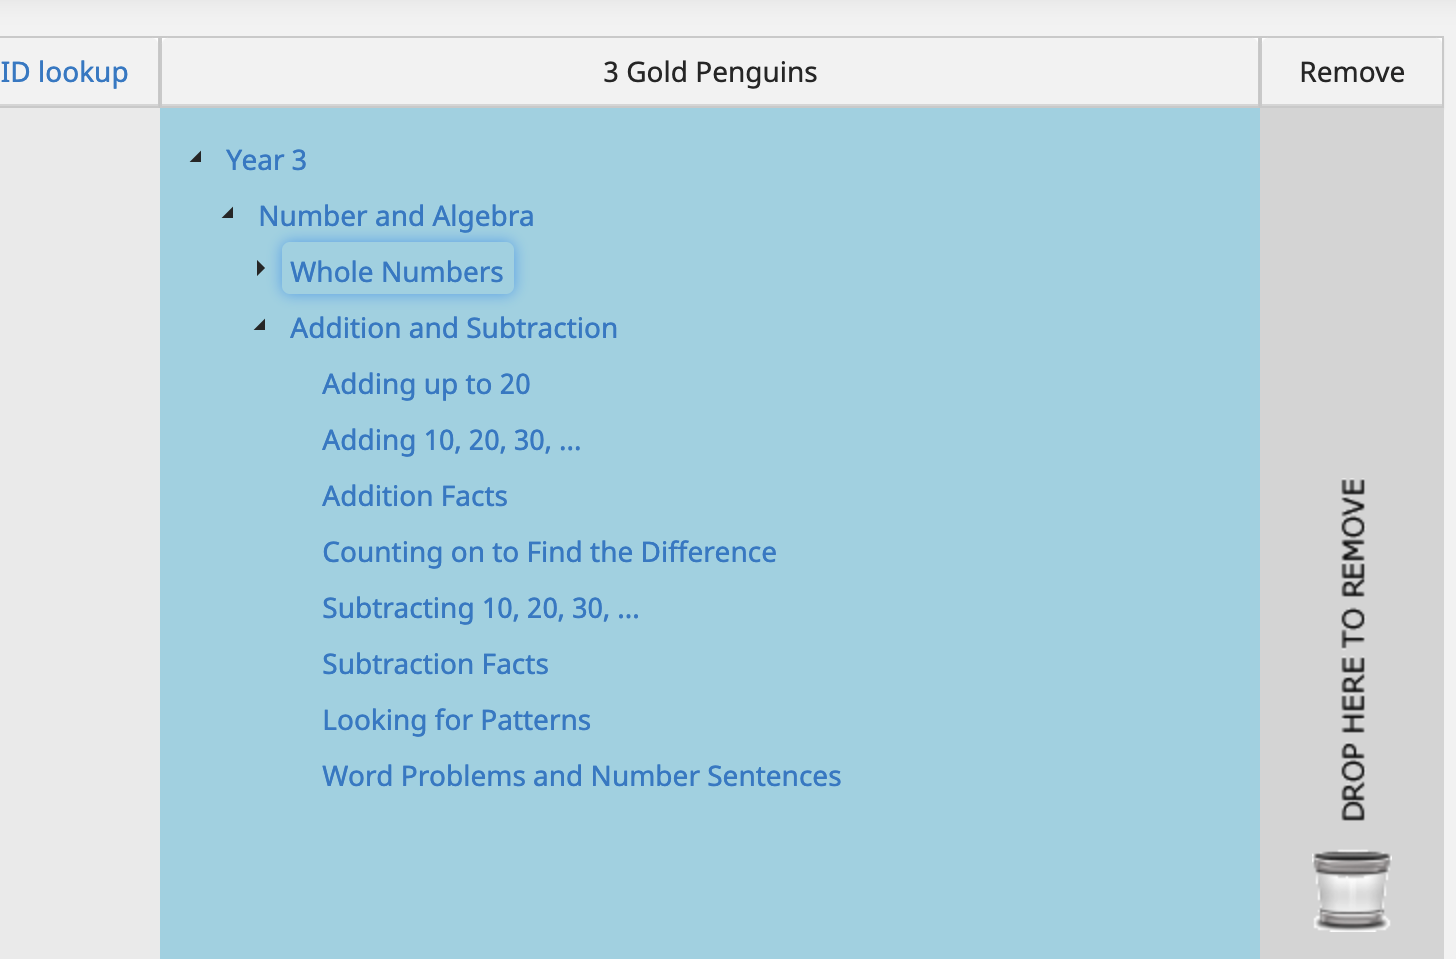Click the ID lookup tab
1456x959 pixels.
65,72
